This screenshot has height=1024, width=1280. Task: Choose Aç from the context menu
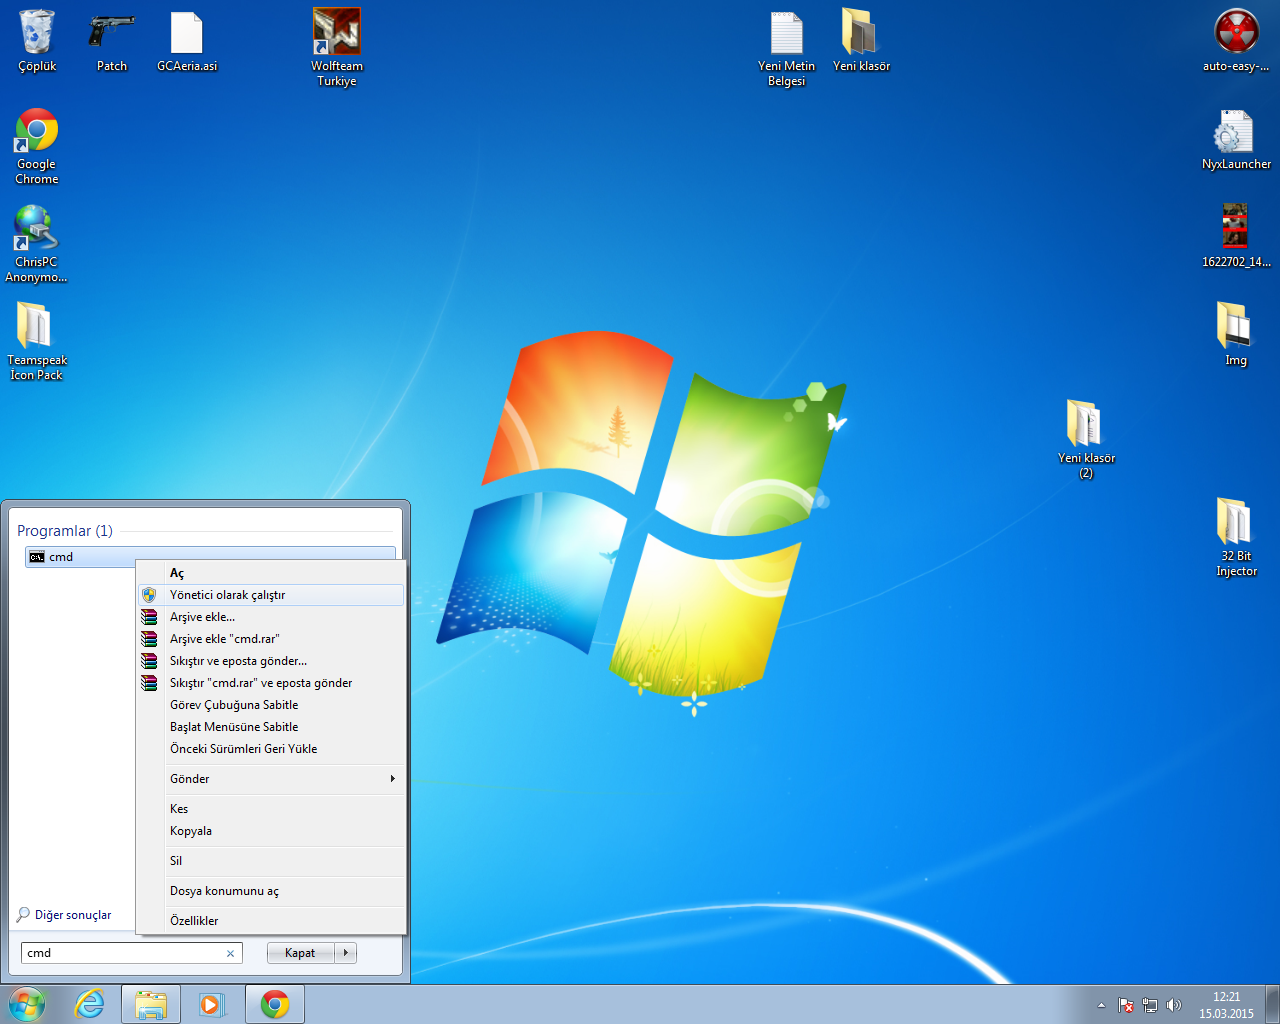[x=271, y=573]
